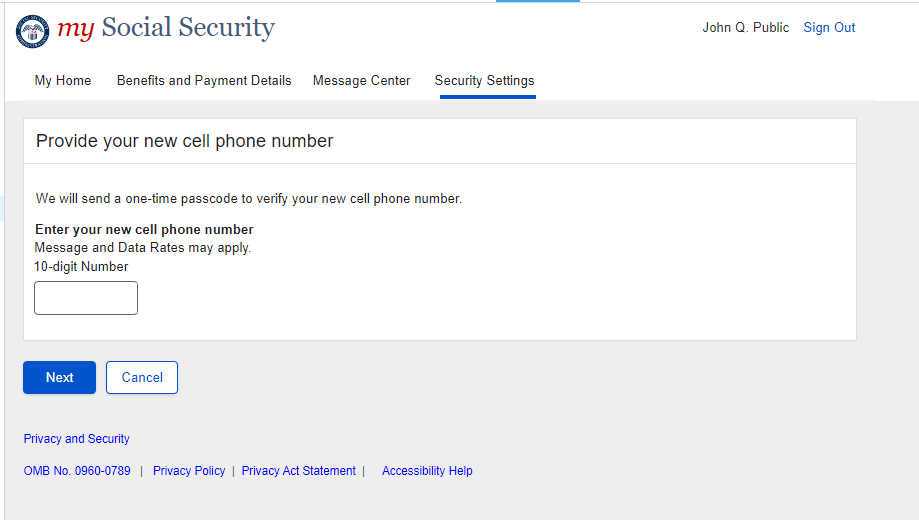View the Privacy Policy
The image size is (919, 520).
pos(189,471)
